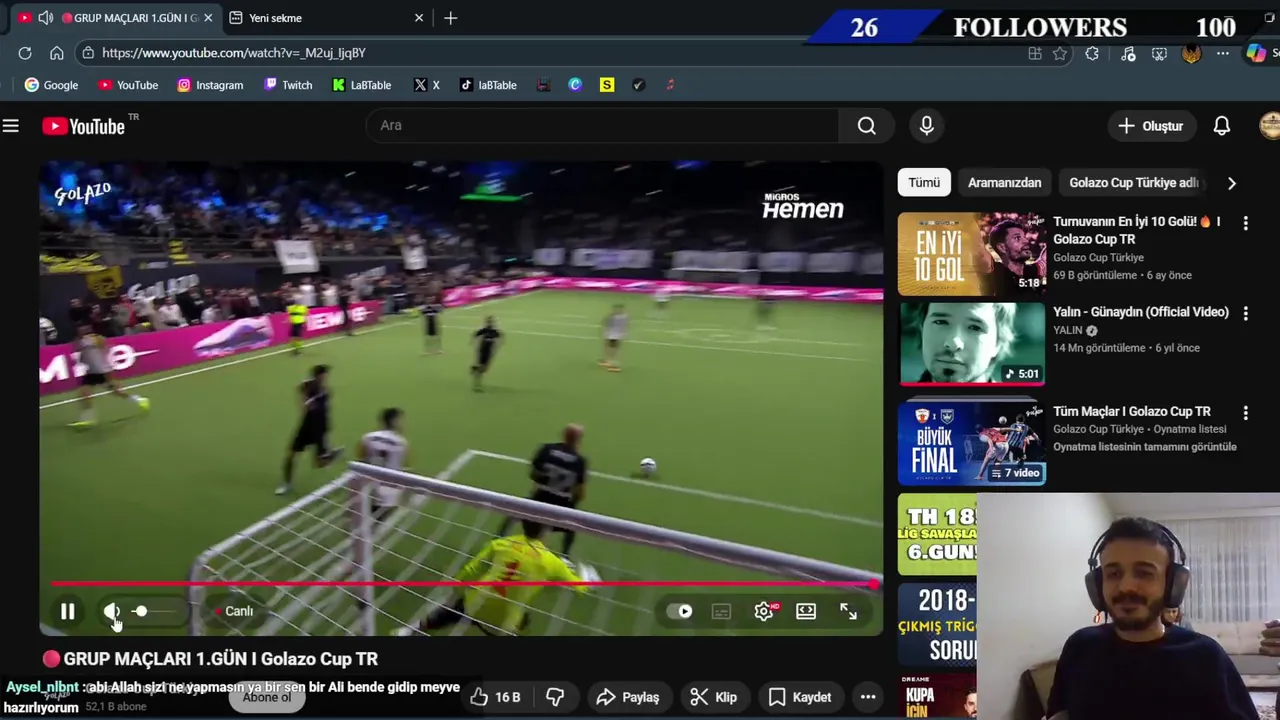Viewport: 1280px width, 720px height.
Task: Close the GRUP MAÇLARI 1.GÜN tab
Action: (208, 18)
